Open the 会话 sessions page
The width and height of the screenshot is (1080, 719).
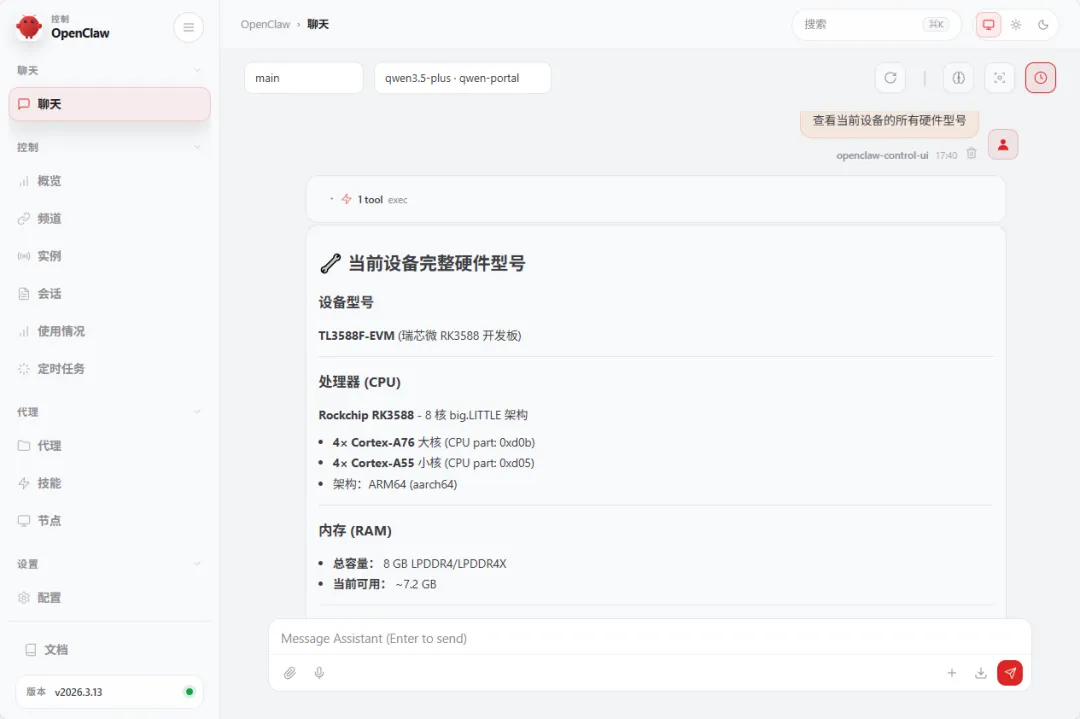[110, 293]
